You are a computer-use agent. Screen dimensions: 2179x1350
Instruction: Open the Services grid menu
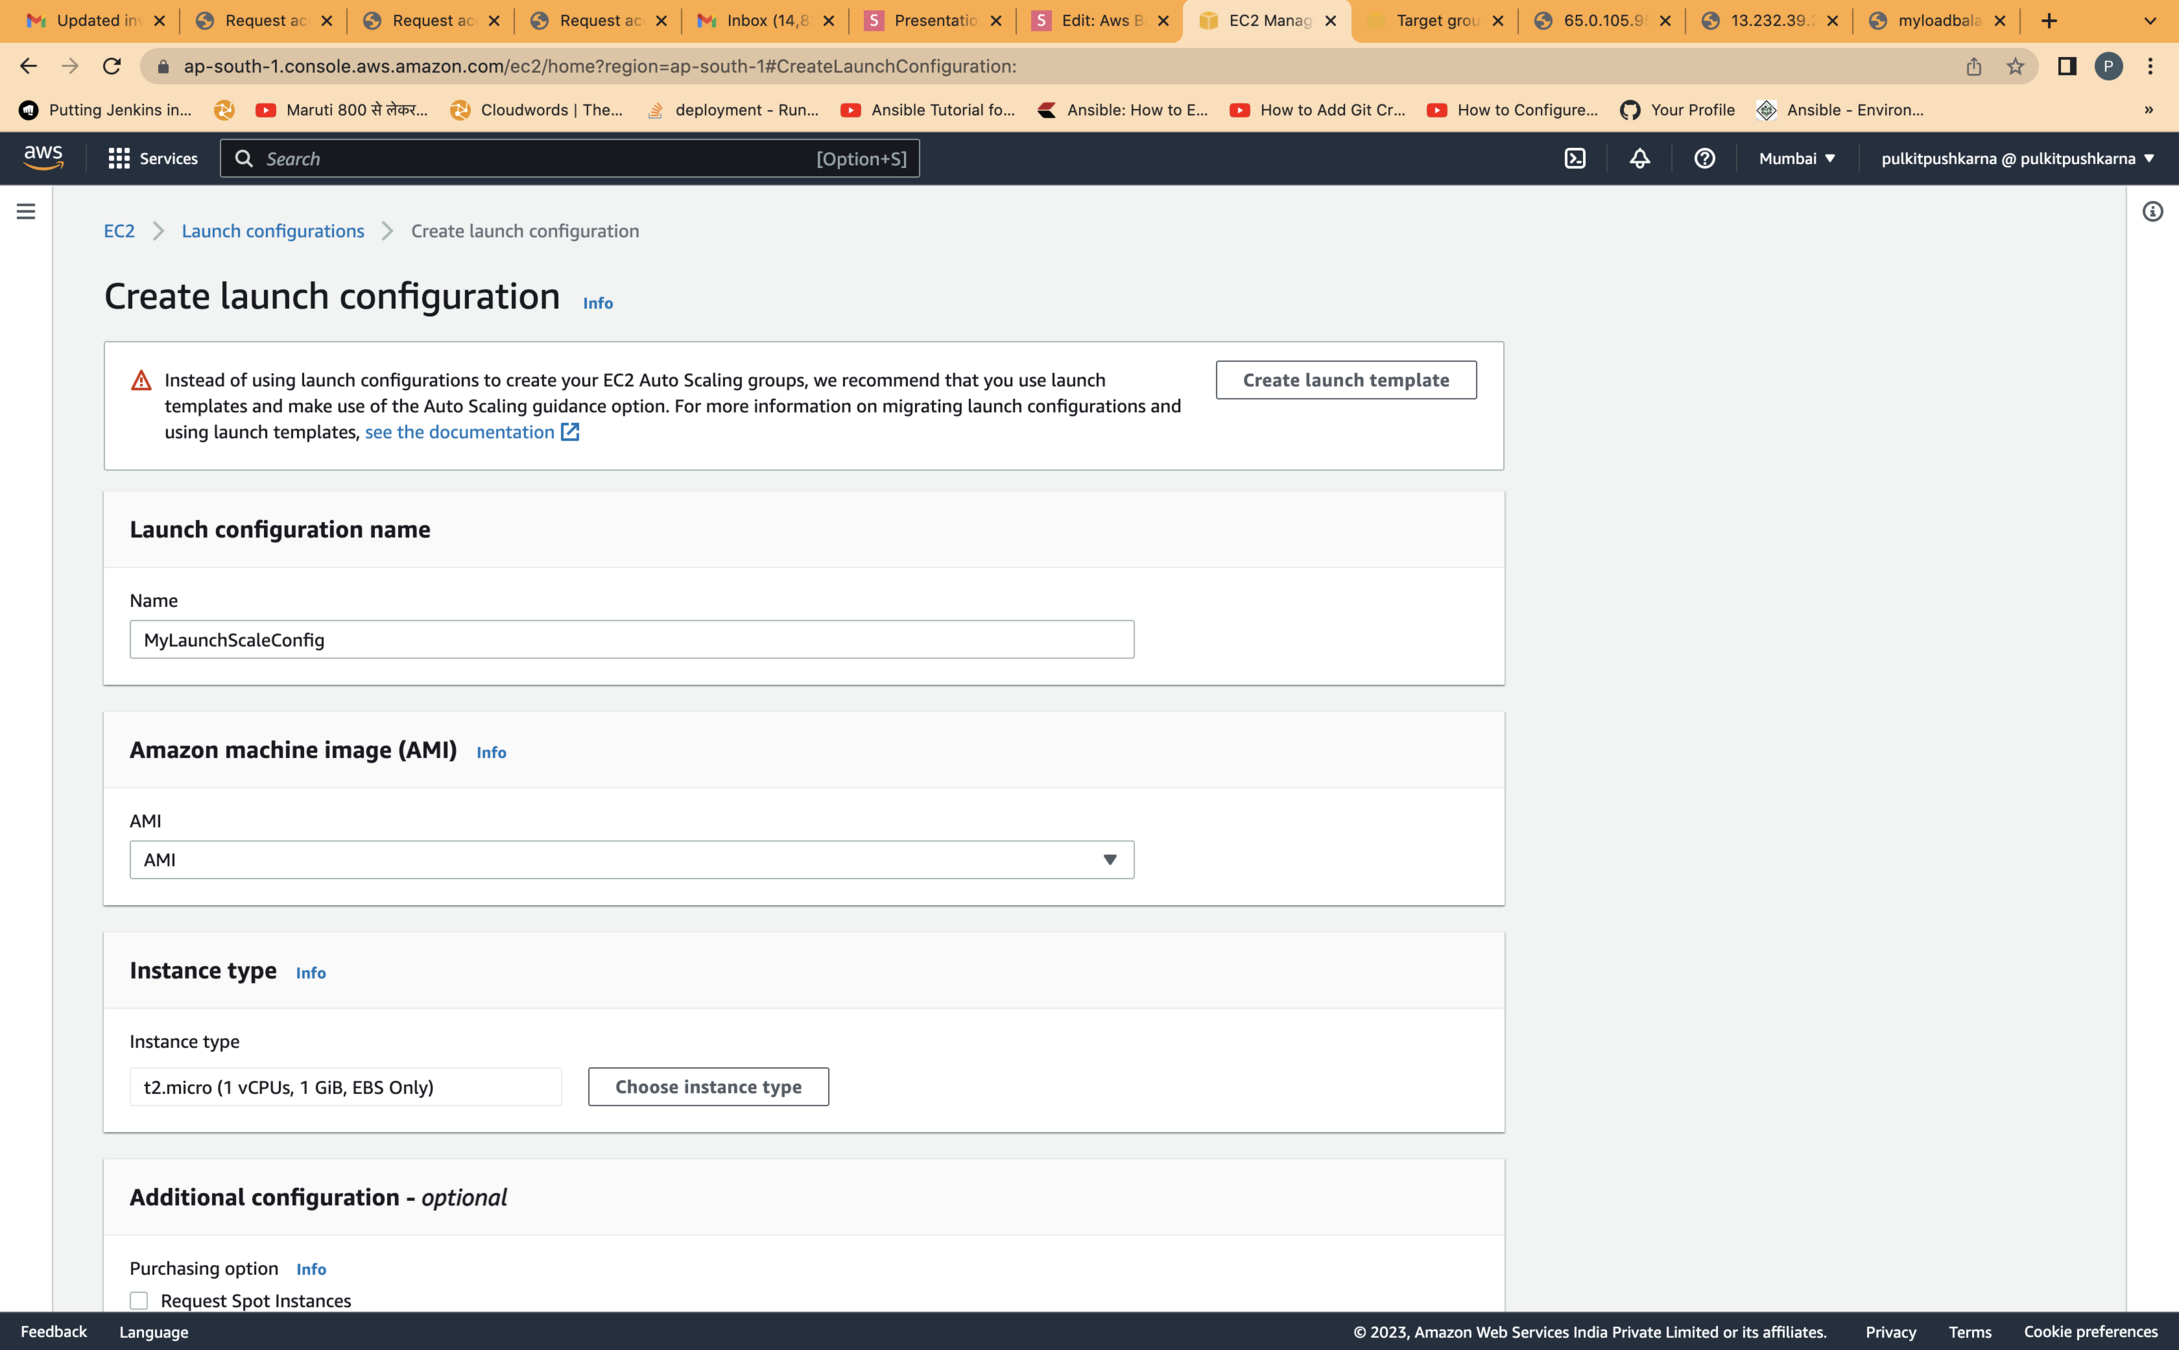tap(153, 158)
